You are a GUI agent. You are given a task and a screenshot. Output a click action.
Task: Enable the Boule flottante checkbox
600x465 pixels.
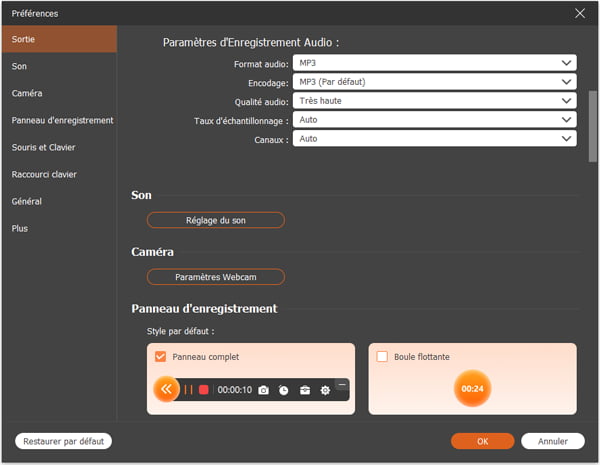click(x=382, y=356)
